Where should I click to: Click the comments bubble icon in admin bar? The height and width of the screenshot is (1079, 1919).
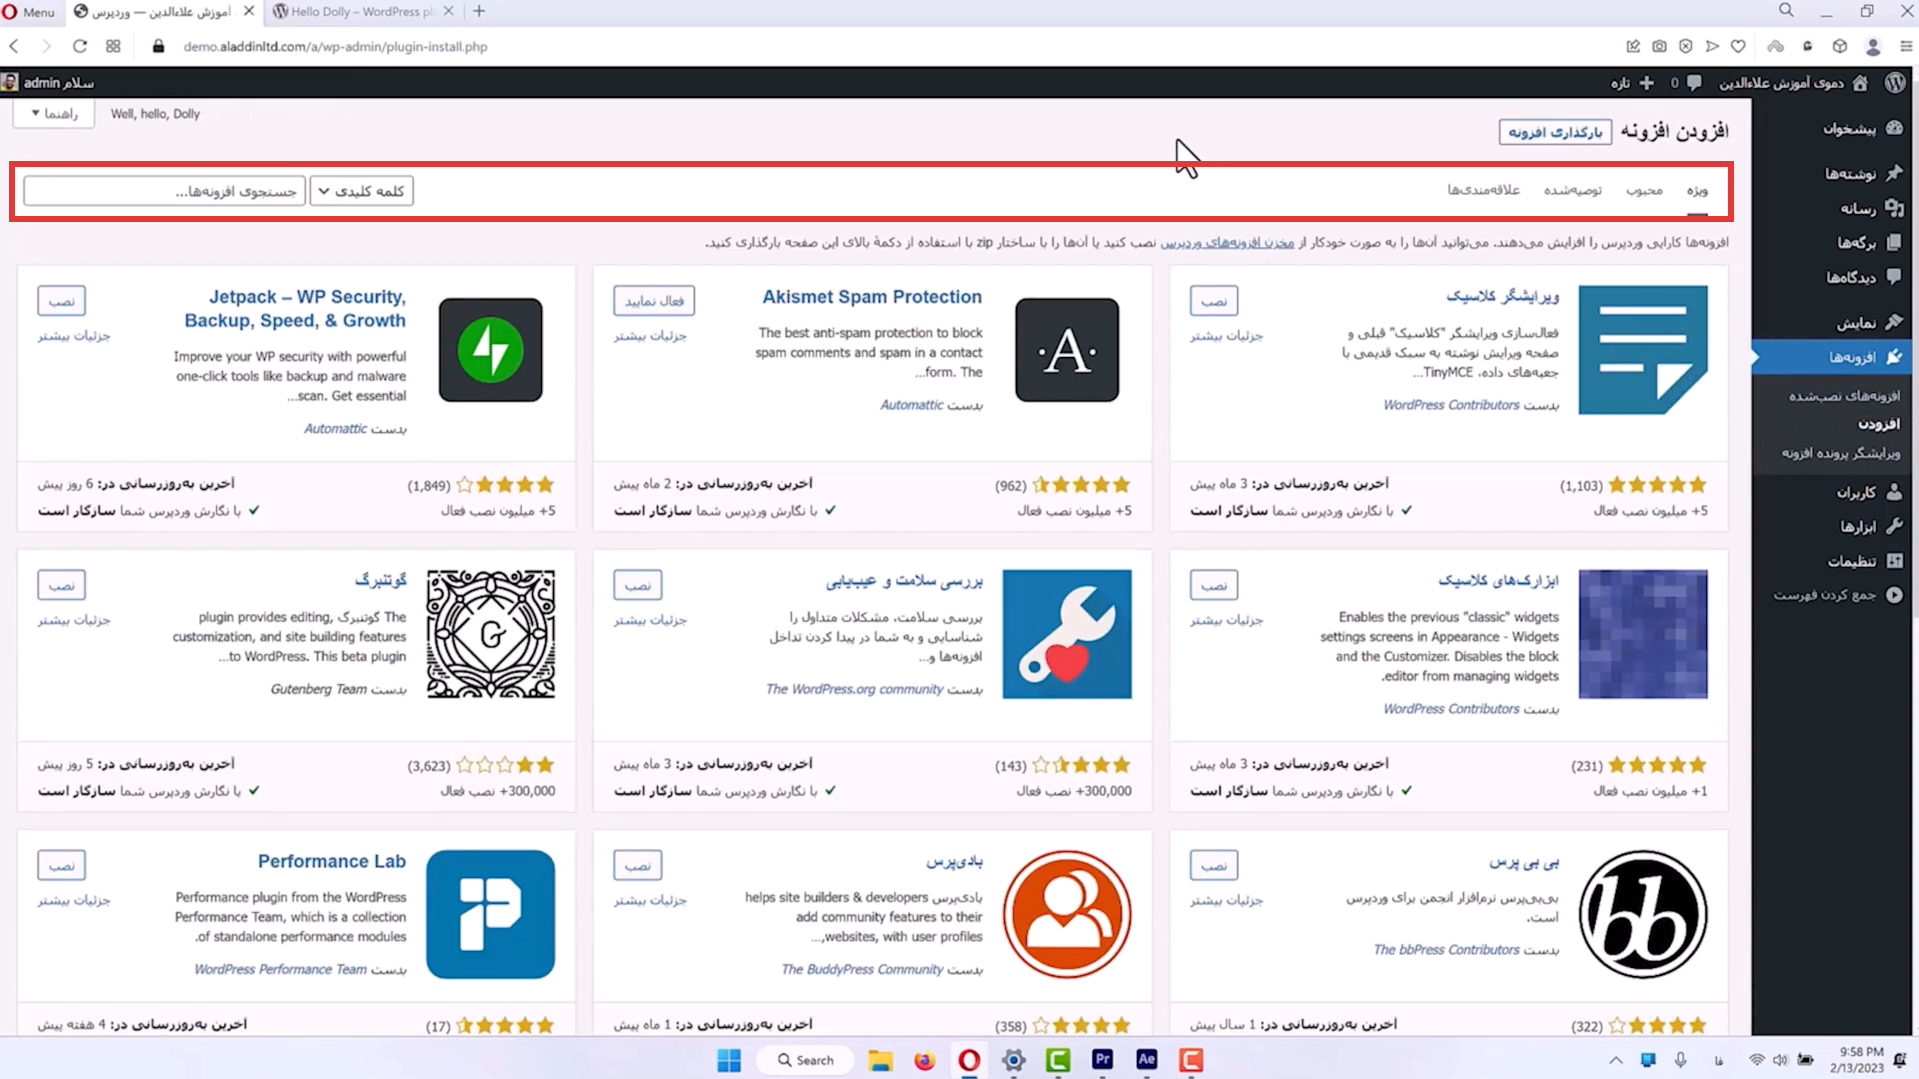(1694, 83)
